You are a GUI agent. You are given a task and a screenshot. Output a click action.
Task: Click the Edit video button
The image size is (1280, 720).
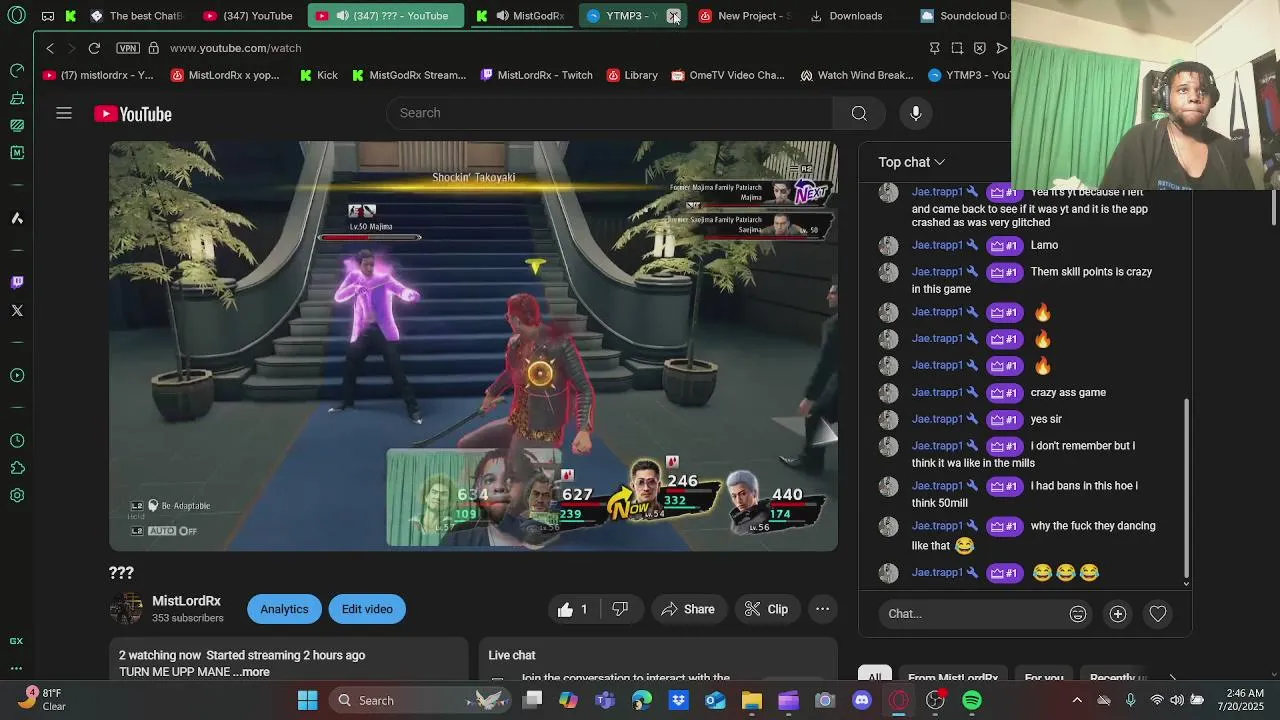(367, 609)
